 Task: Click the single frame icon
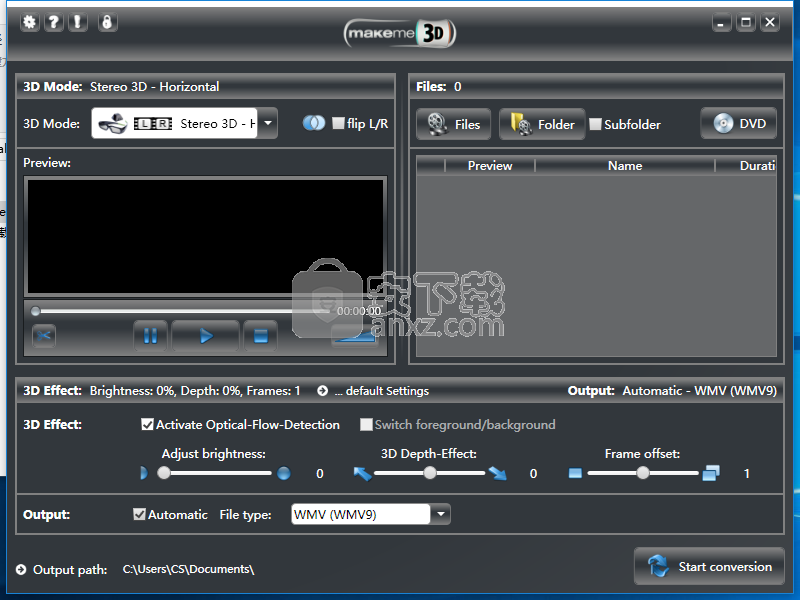[x=575, y=473]
